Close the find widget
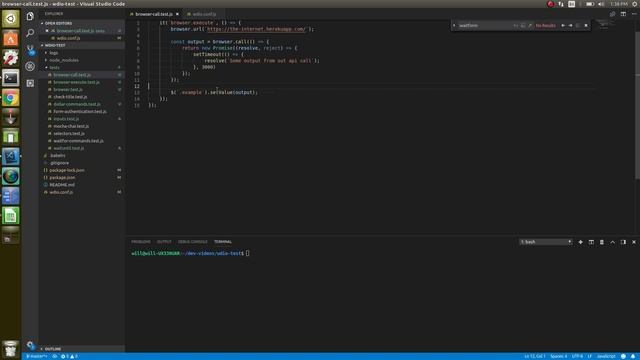Screen dimensions: 640x360 pos(586,25)
